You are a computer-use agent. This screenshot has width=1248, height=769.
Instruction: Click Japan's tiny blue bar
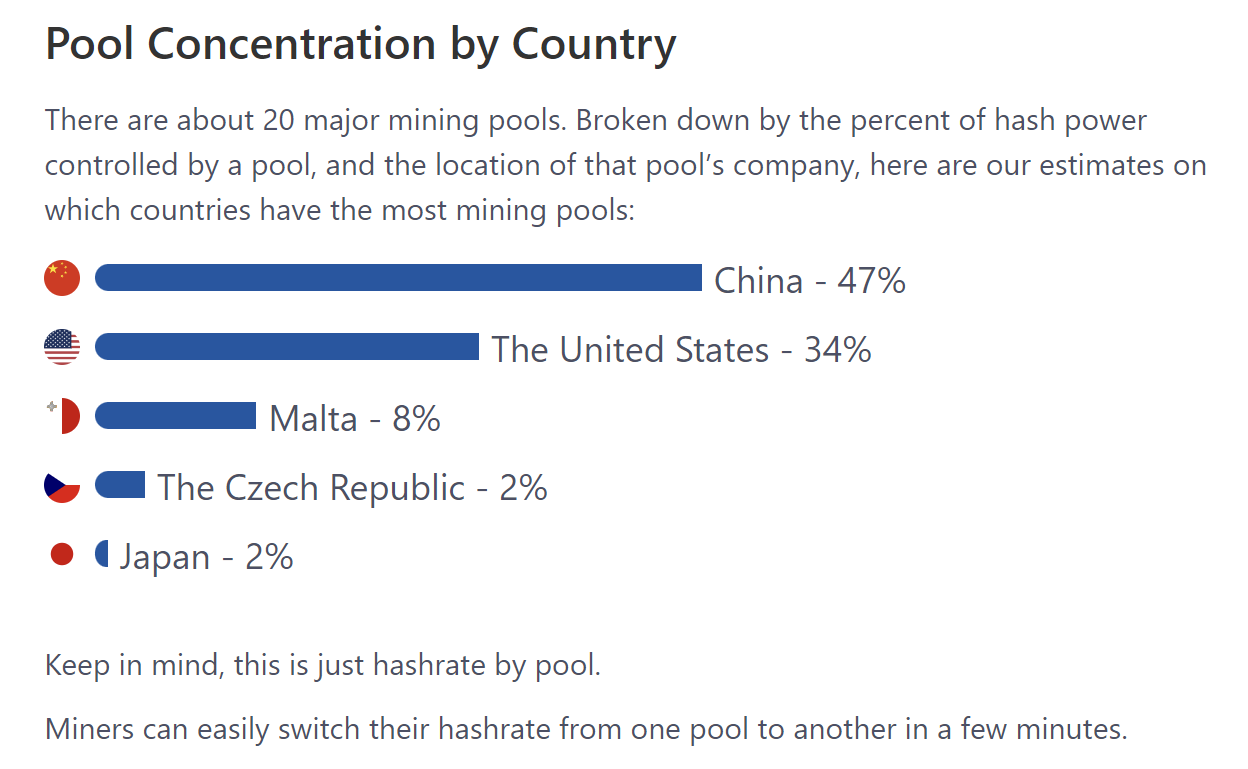102,554
